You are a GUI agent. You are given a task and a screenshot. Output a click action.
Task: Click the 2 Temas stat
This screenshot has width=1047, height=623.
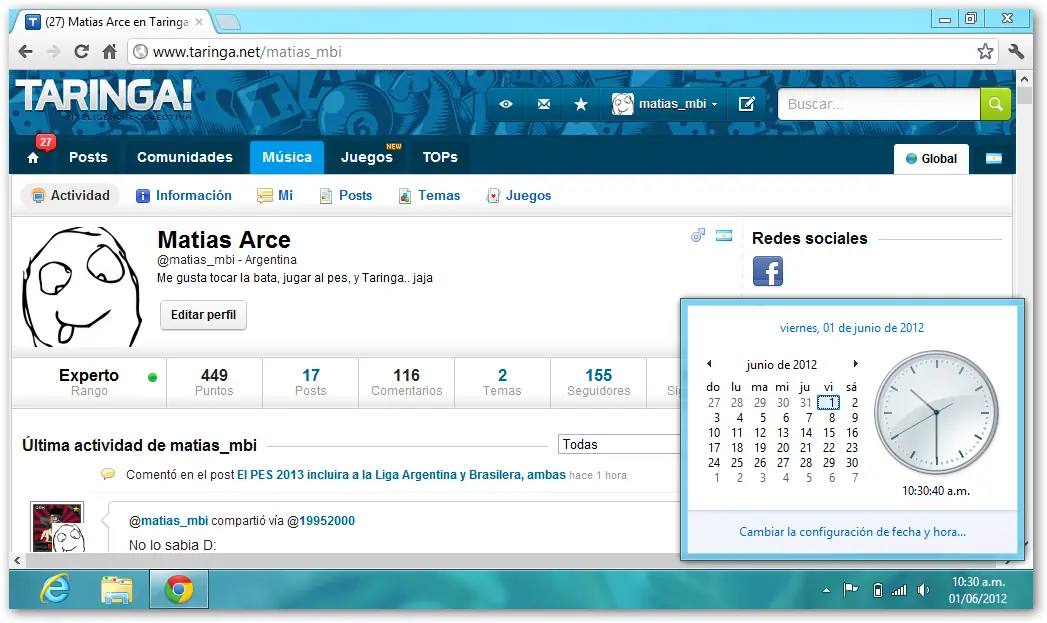(x=502, y=382)
